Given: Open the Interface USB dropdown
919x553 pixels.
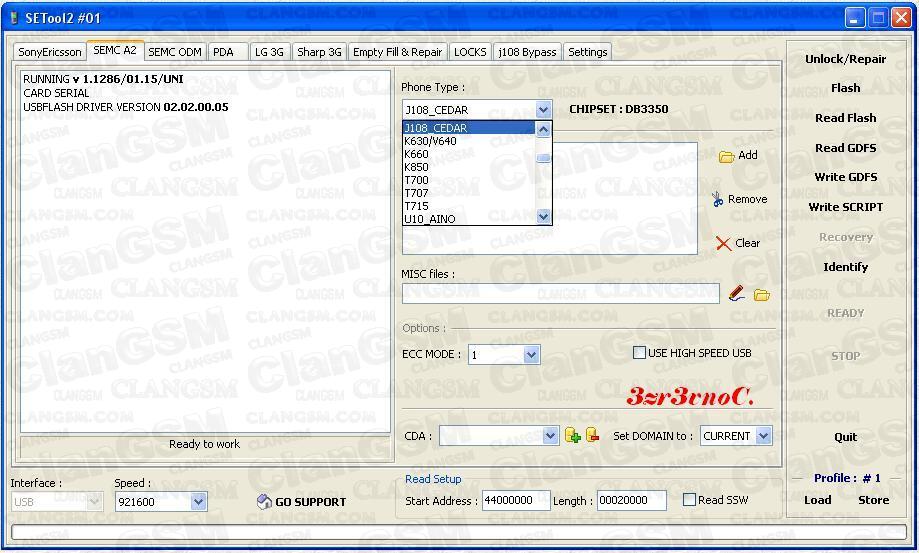Looking at the screenshot, I should (x=94, y=501).
